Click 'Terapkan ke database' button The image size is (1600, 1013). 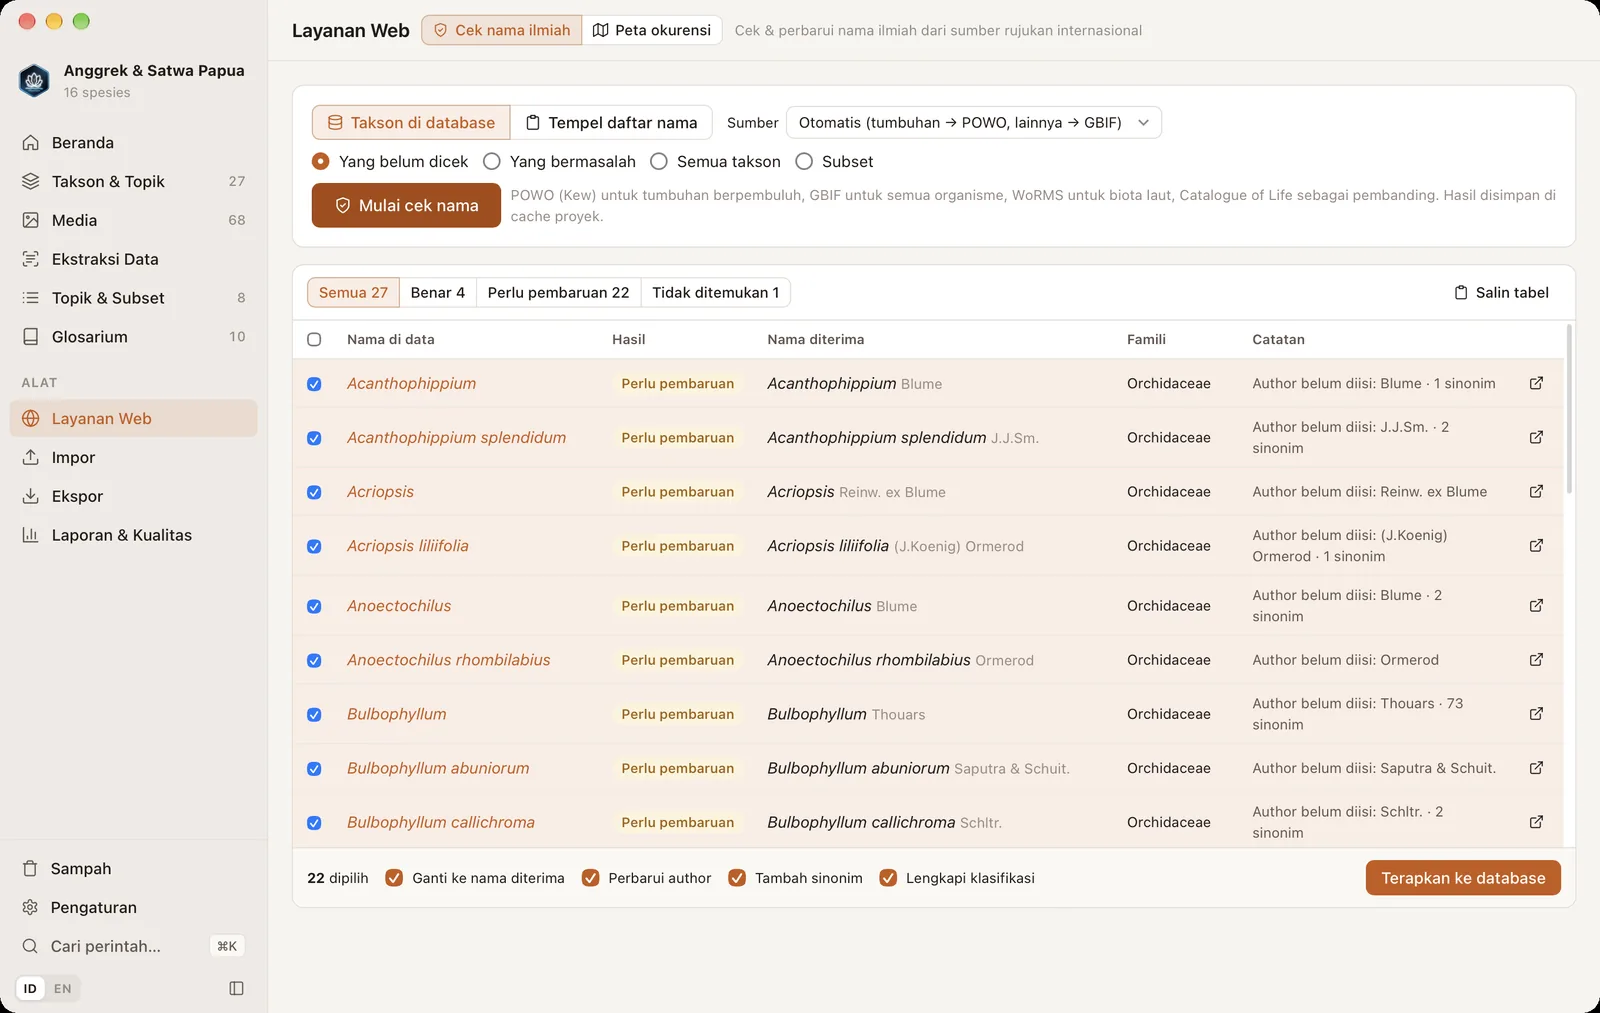click(x=1463, y=878)
